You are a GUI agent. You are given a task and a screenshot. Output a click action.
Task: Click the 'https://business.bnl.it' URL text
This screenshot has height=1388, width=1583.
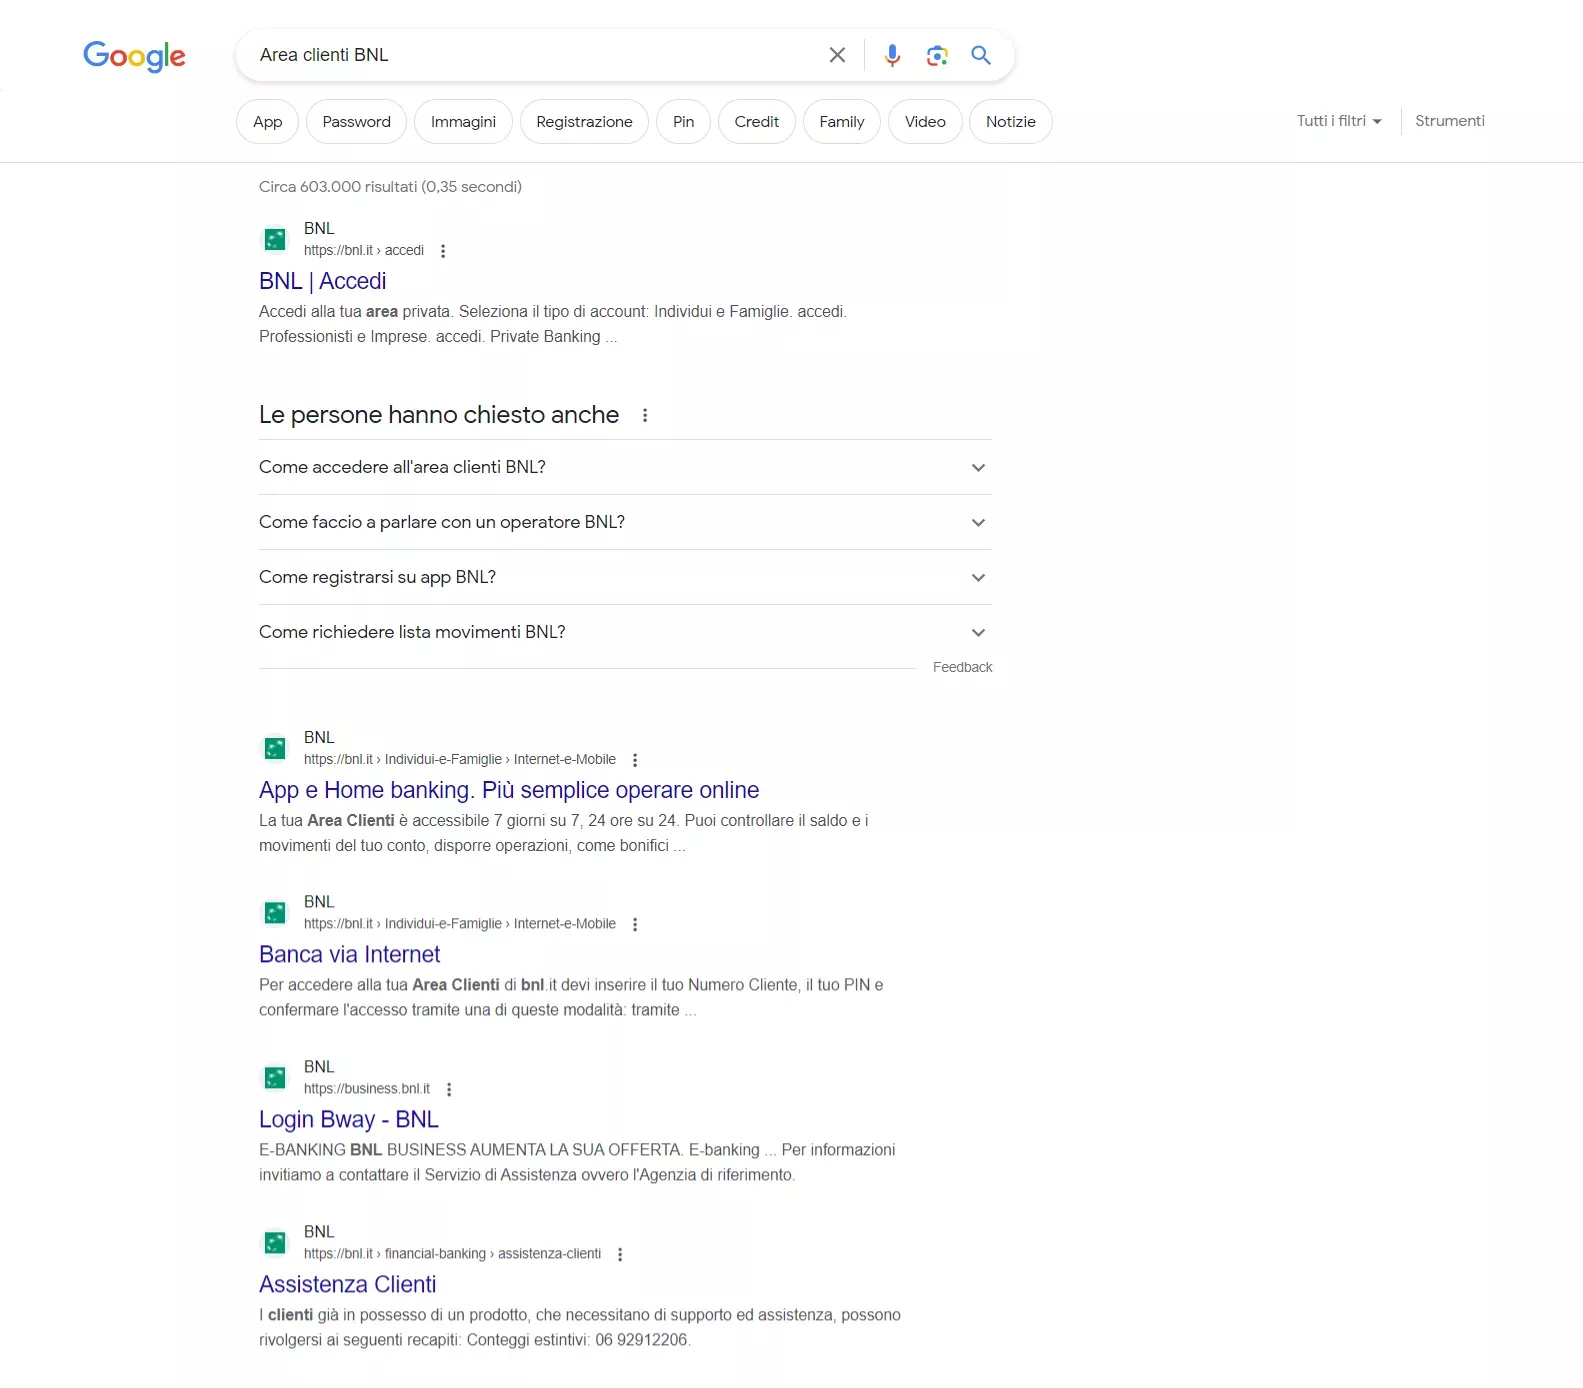[367, 1089]
